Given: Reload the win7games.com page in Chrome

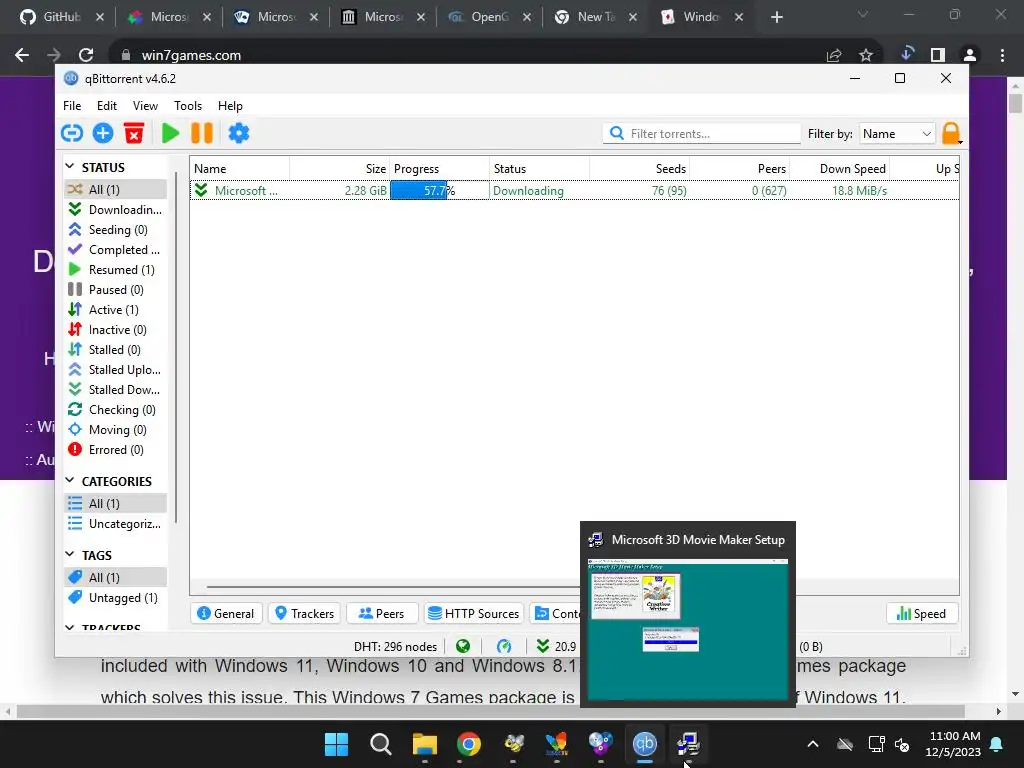Looking at the screenshot, I should pyautogui.click(x=86, y=55).
